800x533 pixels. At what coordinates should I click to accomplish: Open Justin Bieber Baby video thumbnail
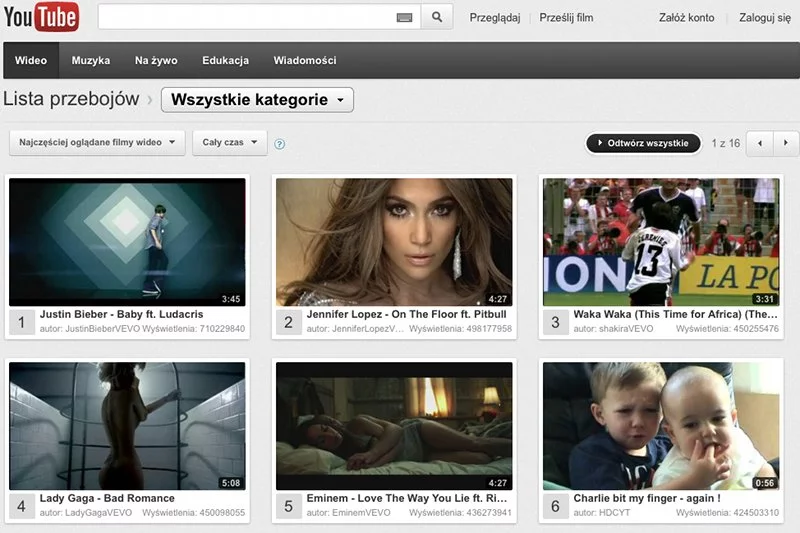click(127, 242)
